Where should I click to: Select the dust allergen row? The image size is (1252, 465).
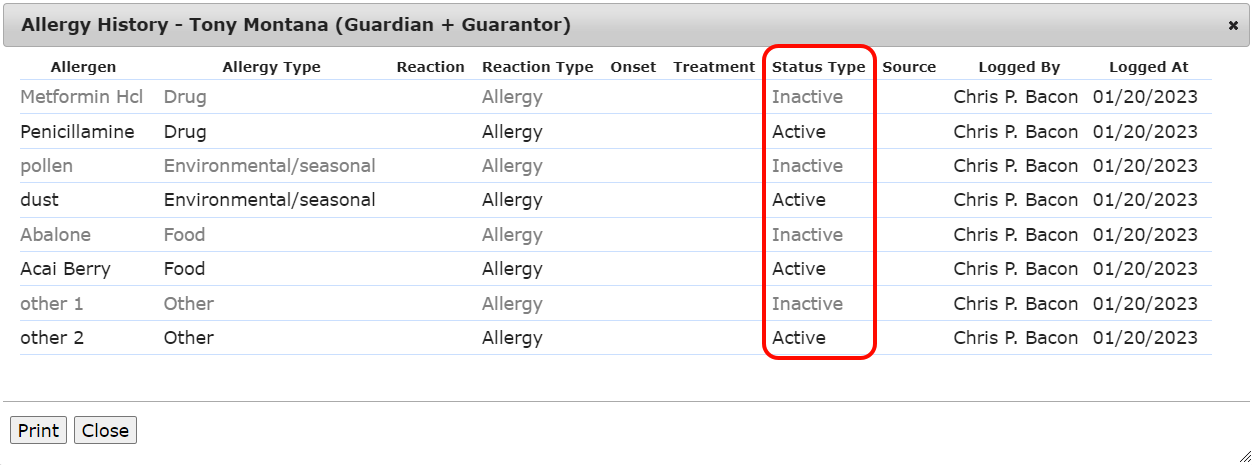pos(39,200)
